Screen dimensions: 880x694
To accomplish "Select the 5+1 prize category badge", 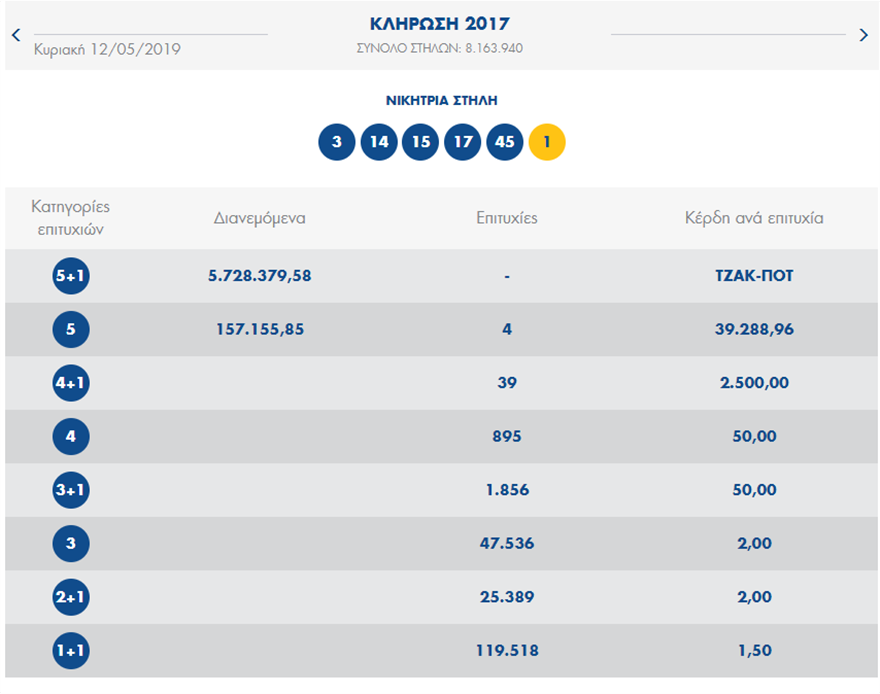I will (x=69, y=276).
